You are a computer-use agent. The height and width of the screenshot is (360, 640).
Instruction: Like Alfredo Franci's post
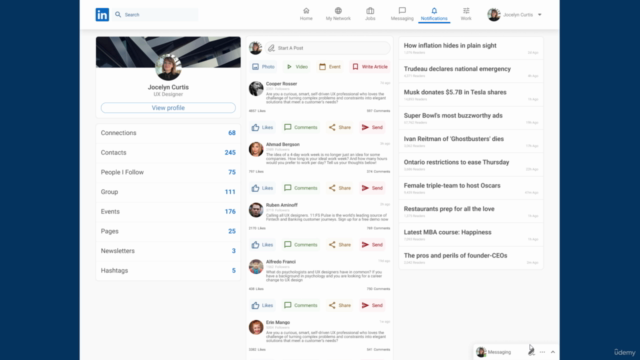click(x=262, y=305)
